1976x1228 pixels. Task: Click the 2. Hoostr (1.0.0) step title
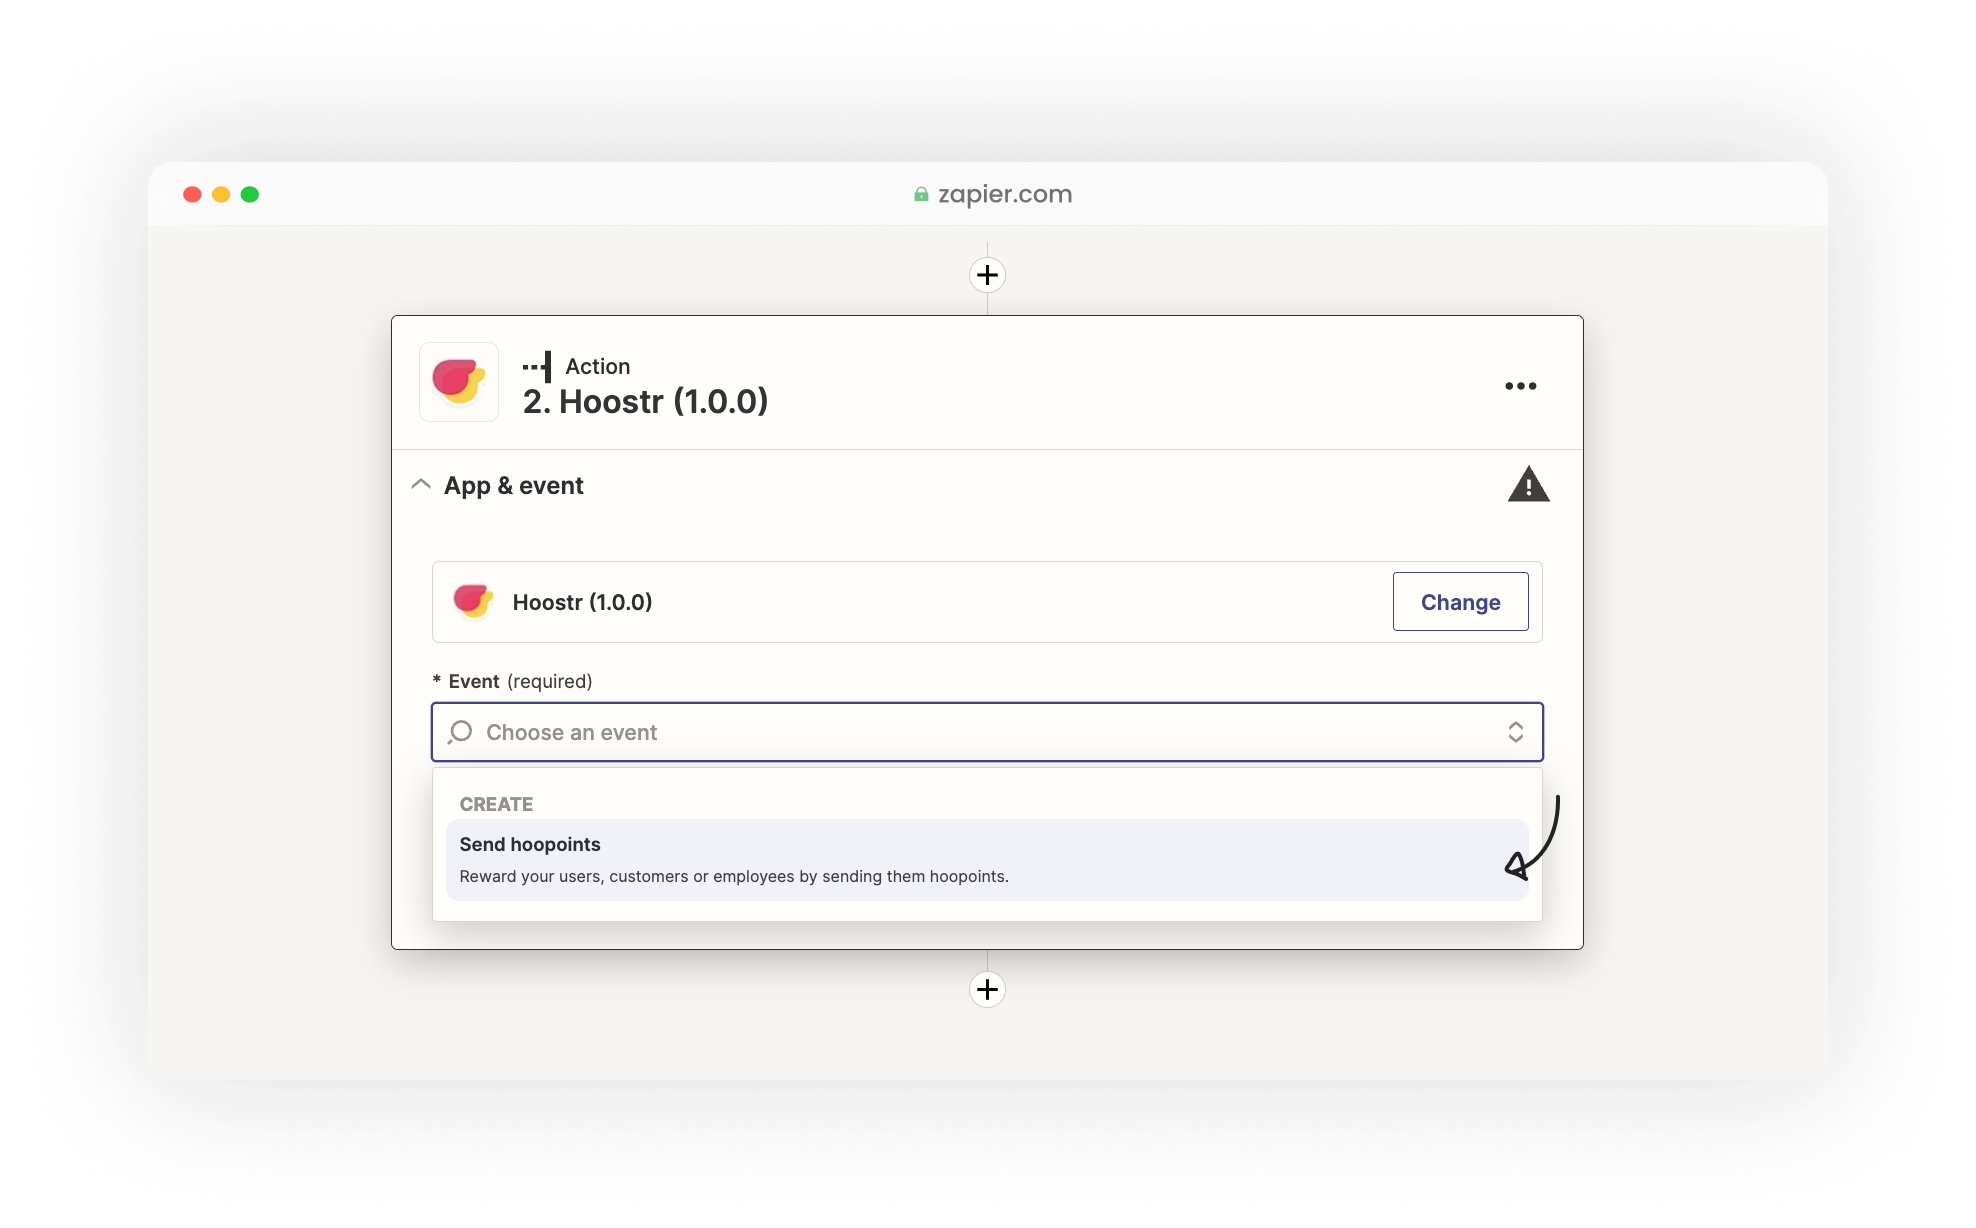645,402
